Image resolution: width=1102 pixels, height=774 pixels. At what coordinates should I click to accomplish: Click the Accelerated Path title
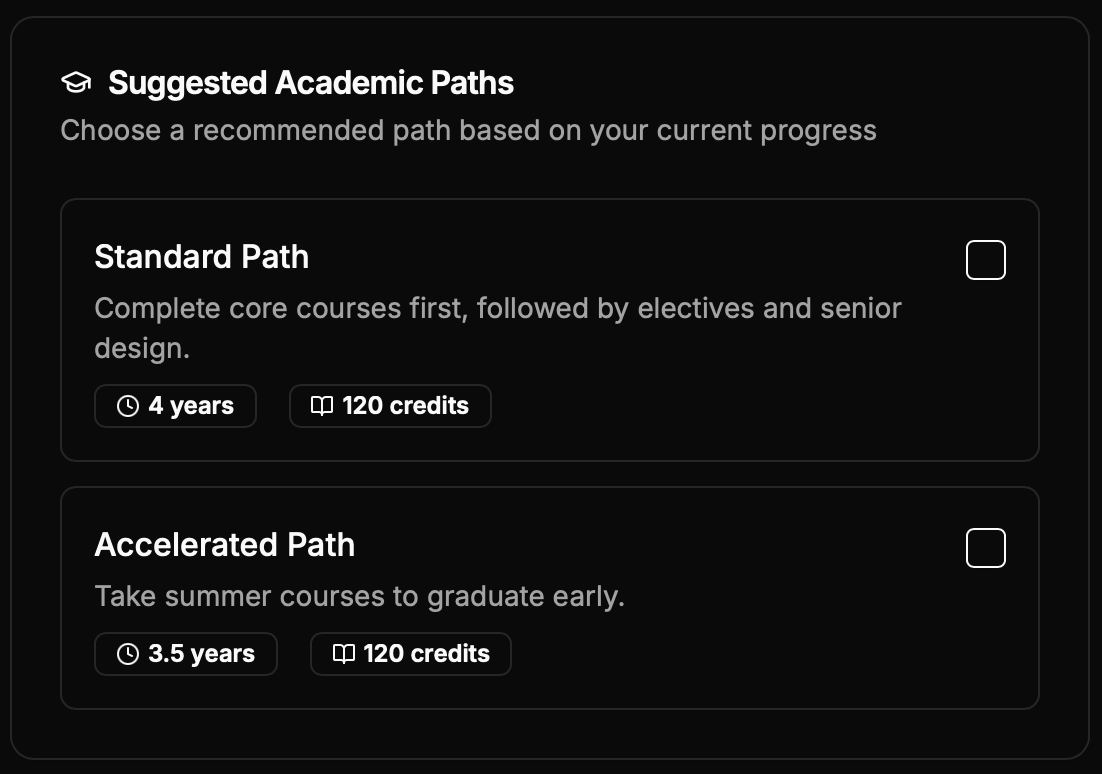tap(225, 545)
